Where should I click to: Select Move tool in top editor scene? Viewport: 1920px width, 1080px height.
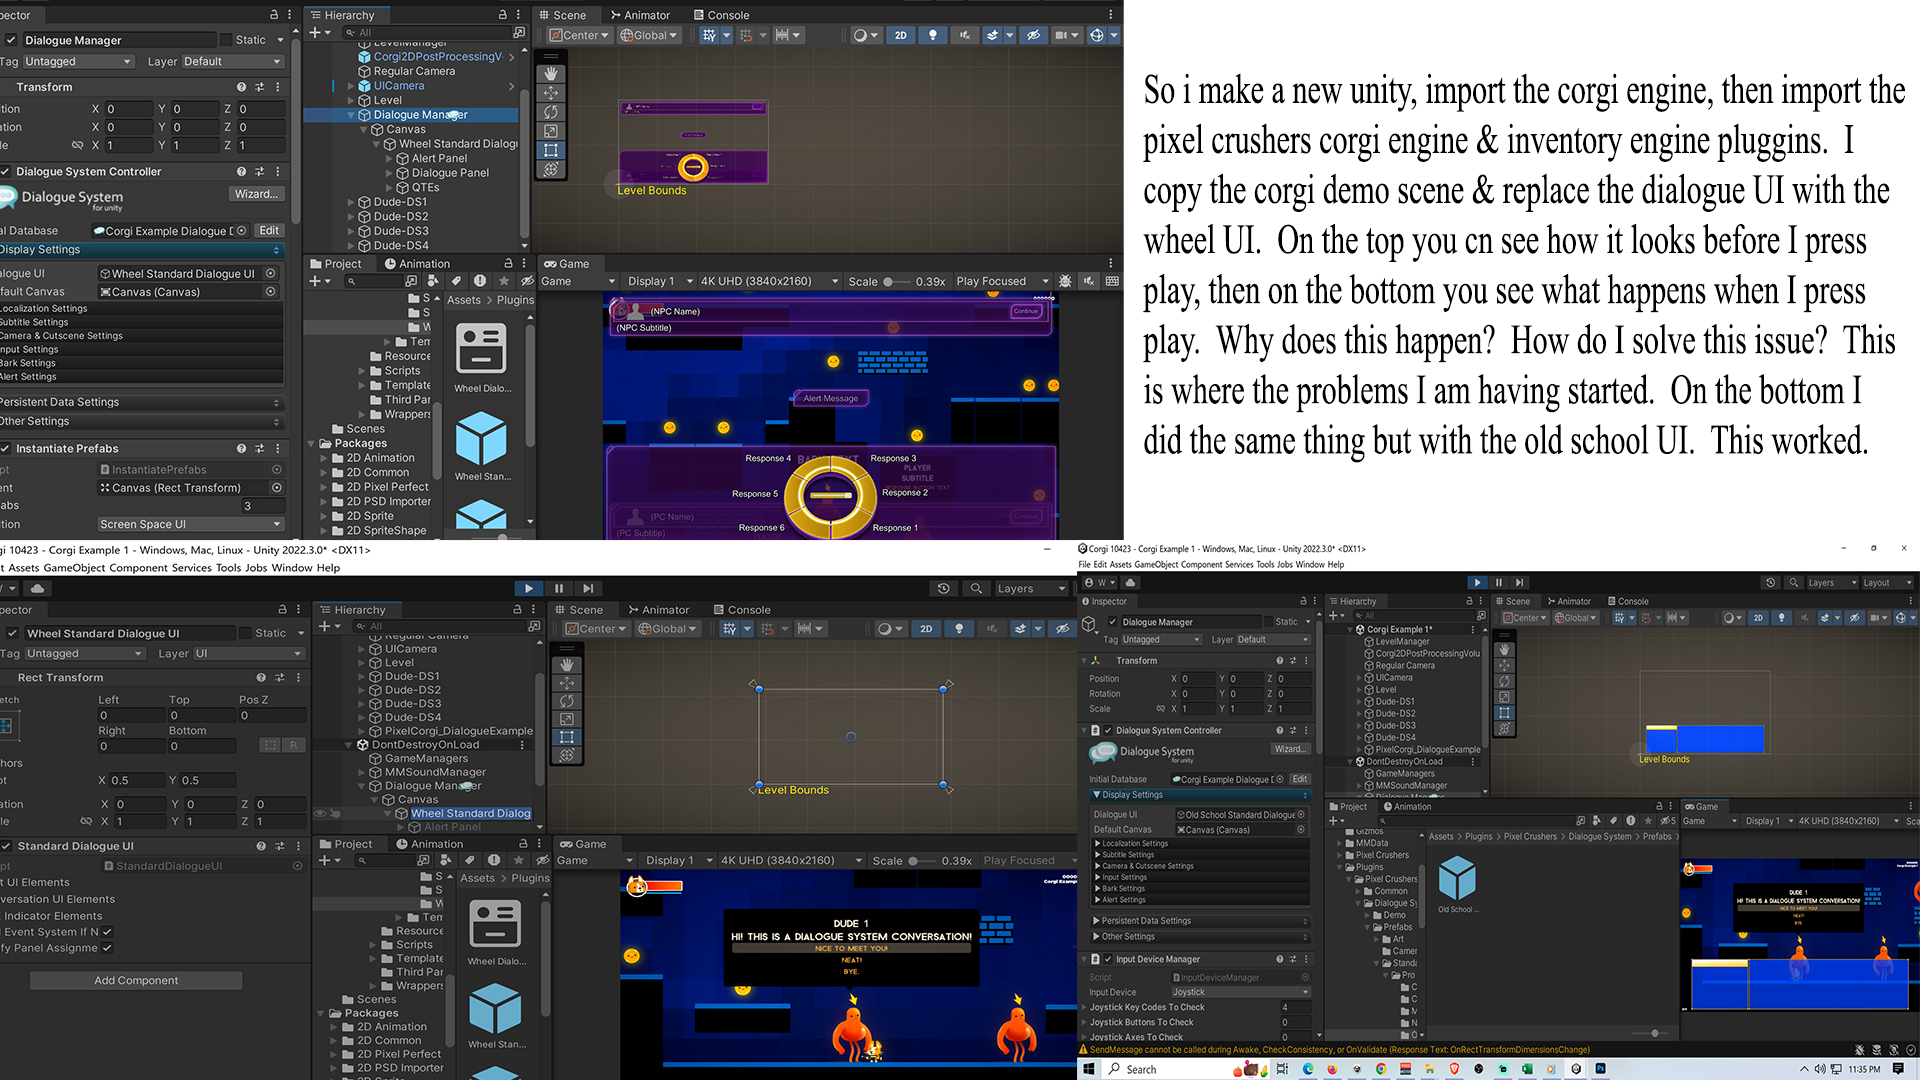tap(551, 93)
